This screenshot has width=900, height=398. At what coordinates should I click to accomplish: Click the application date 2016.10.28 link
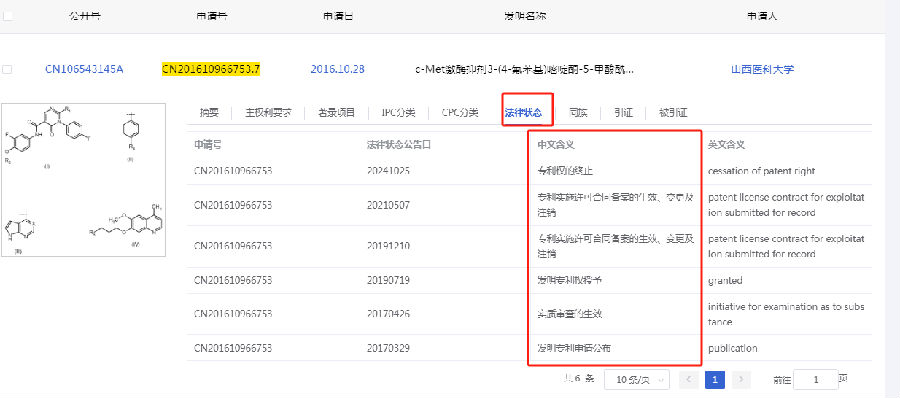point(338,69)
